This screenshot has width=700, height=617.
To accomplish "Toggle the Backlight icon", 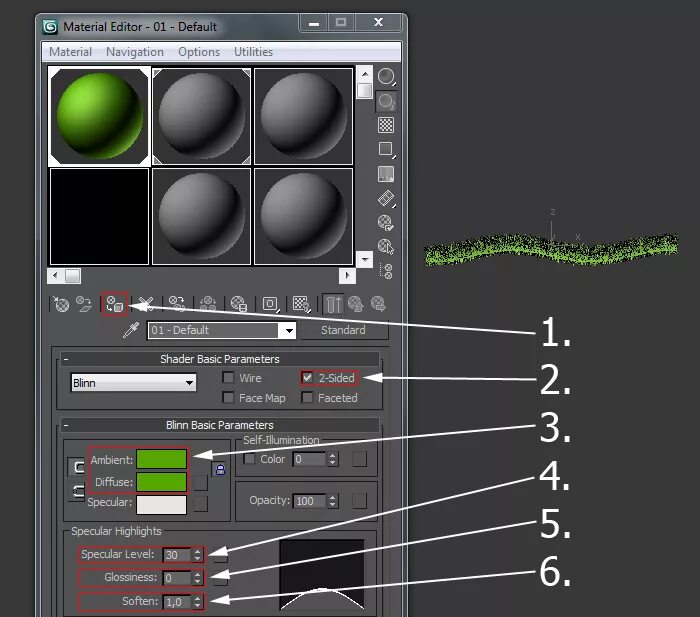I will (386, 101).
